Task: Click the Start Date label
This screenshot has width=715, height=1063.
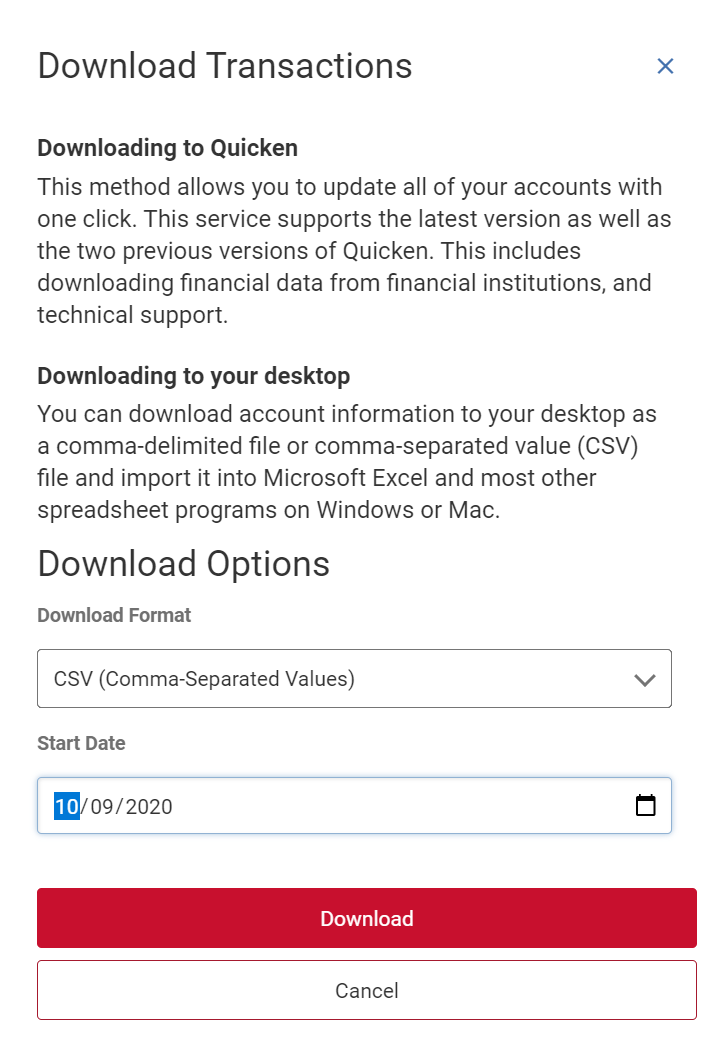Action: pos(81,743)
